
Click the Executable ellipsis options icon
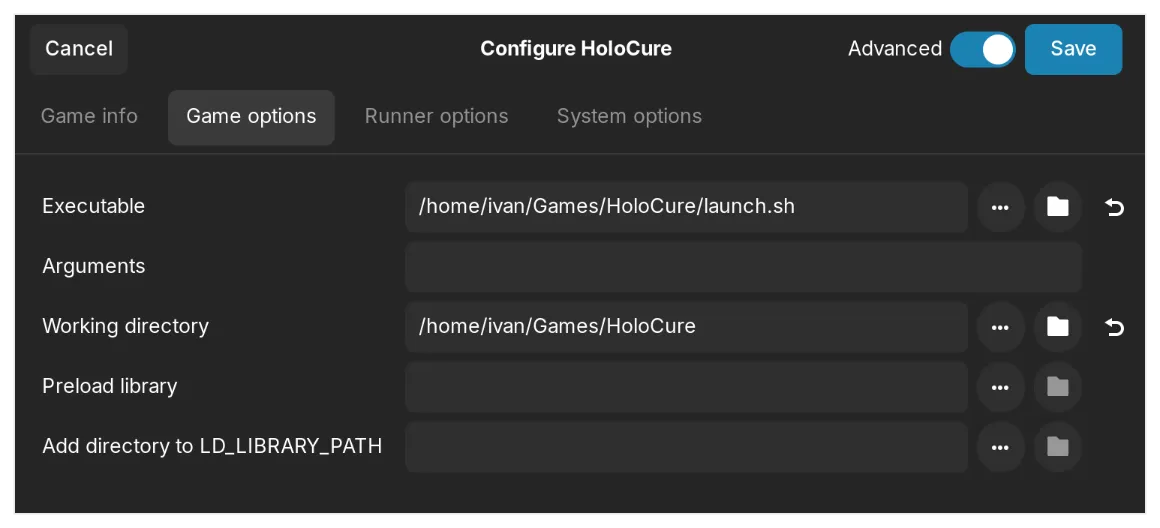tap(1000, 207)
